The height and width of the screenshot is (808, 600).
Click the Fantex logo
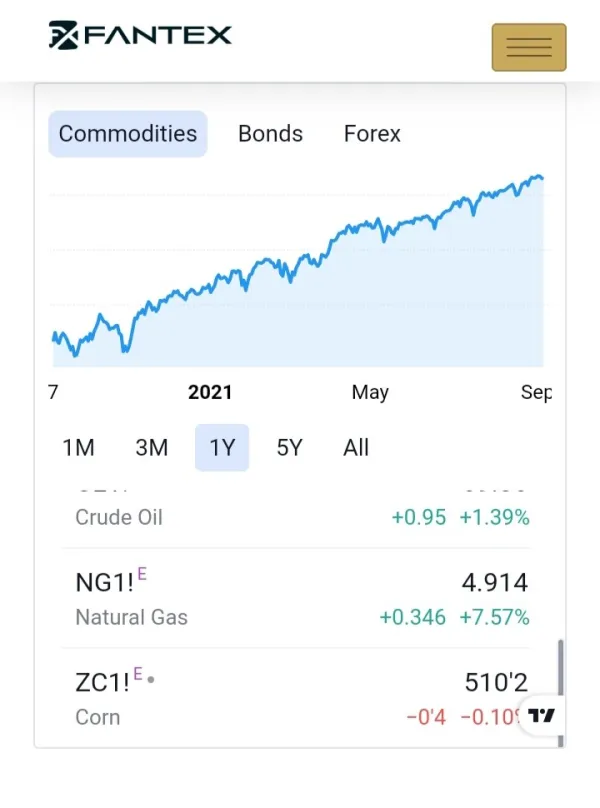[x=140, y=36]
